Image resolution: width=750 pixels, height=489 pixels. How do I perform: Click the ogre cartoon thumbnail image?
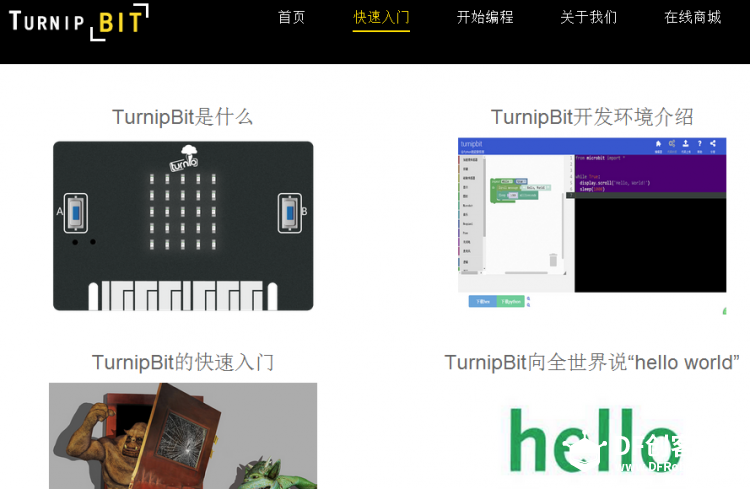(183, 436)
